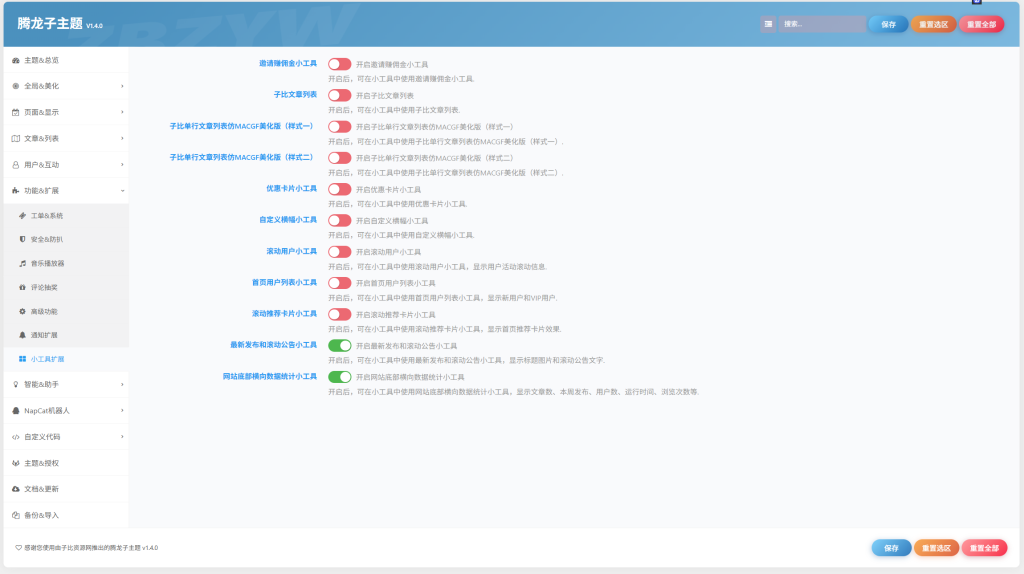Click the blue 保存 button at top
This screenshot has width=1024, height=574.
coord(888,24)
